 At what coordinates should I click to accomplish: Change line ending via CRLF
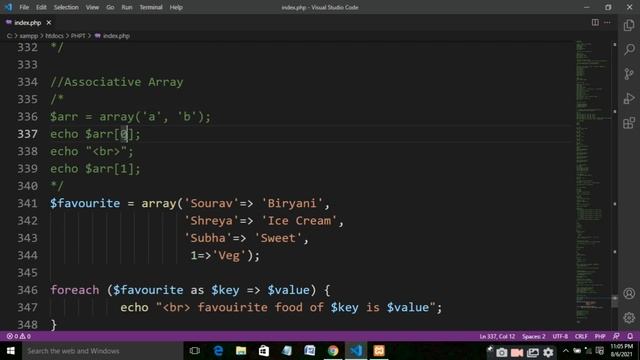point(581,336)
